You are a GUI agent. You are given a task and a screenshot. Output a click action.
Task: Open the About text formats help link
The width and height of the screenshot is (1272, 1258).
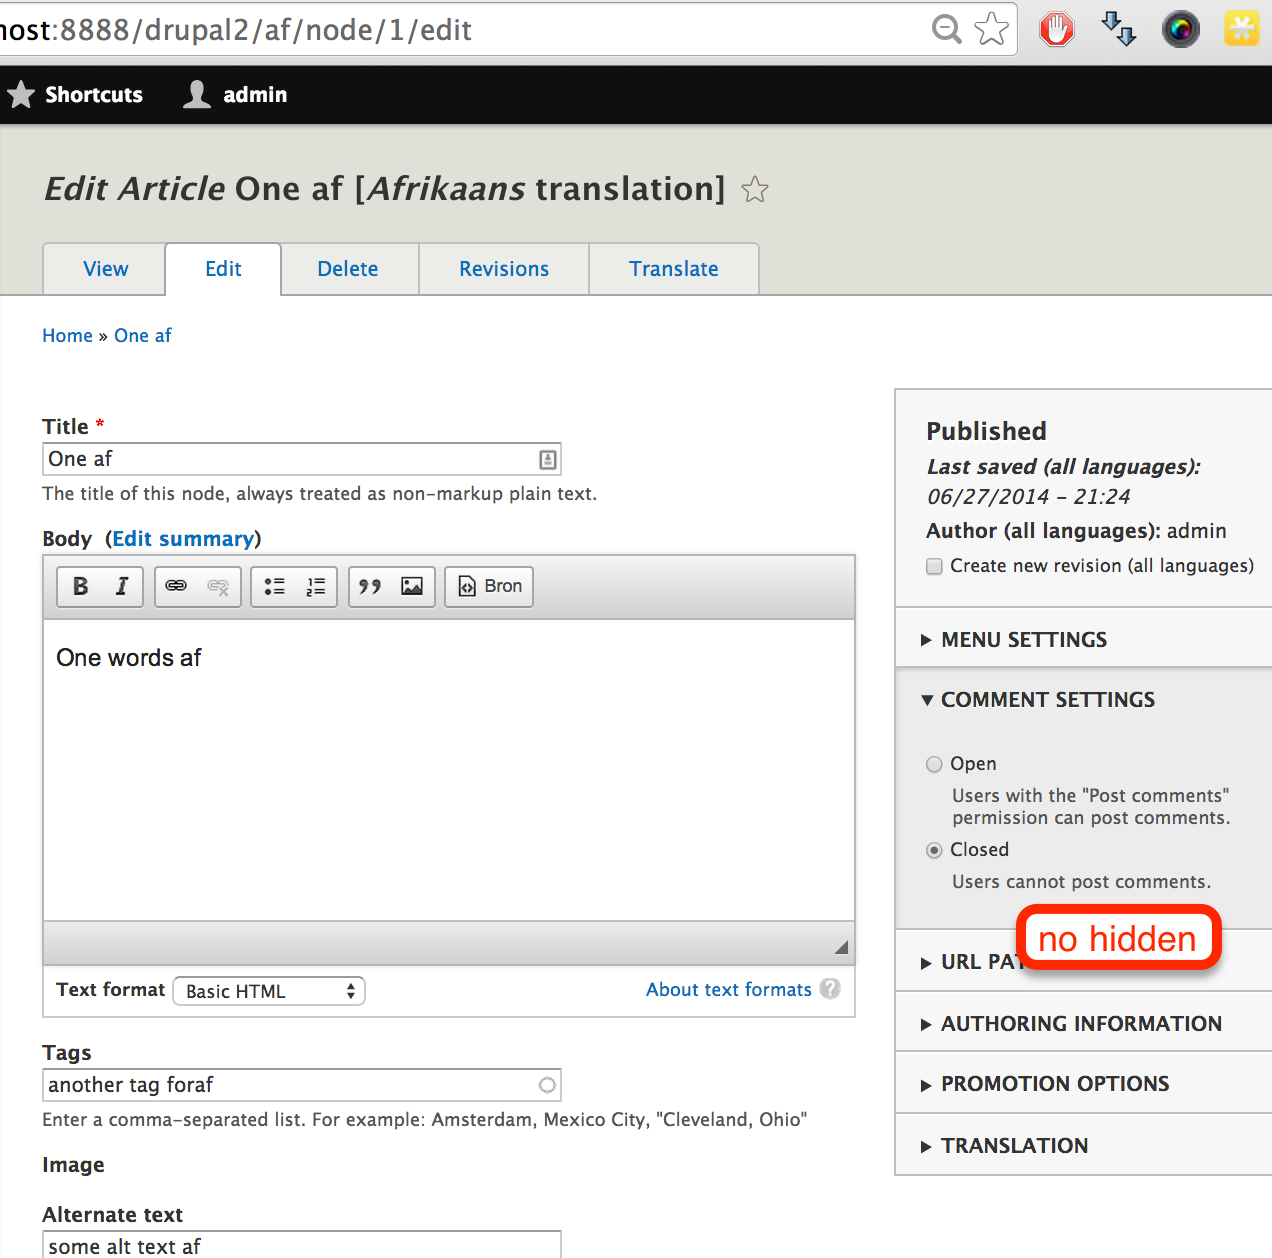(x=729, y=989)
